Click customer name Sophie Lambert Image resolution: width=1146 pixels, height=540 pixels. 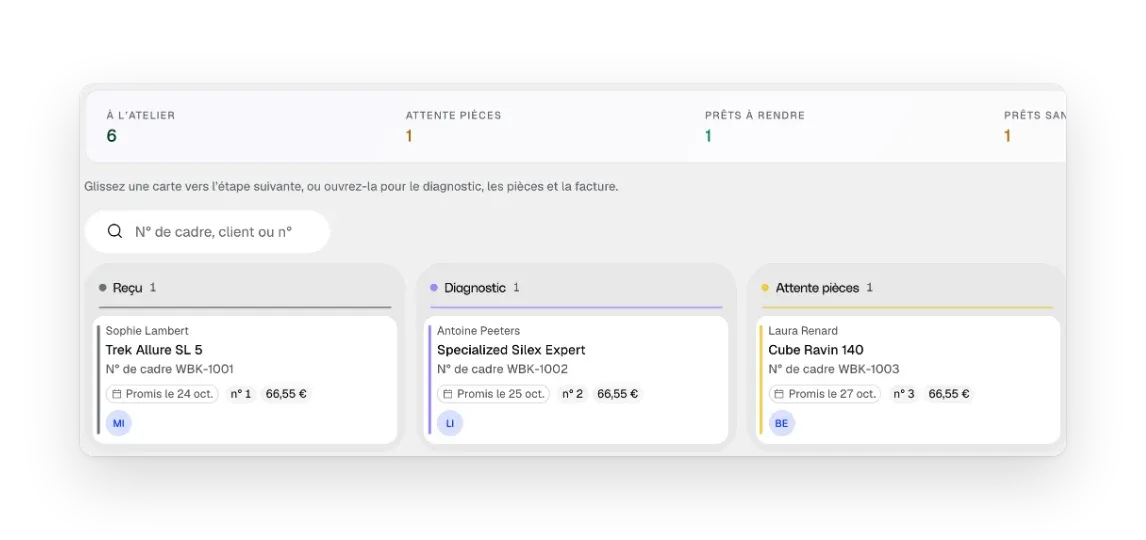click(x=147, y=331)
